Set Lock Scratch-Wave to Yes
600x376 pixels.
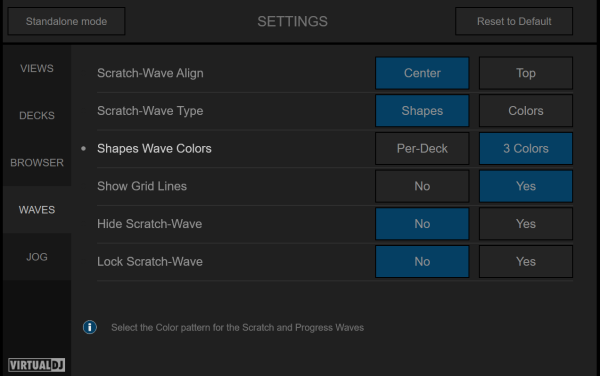526,262
